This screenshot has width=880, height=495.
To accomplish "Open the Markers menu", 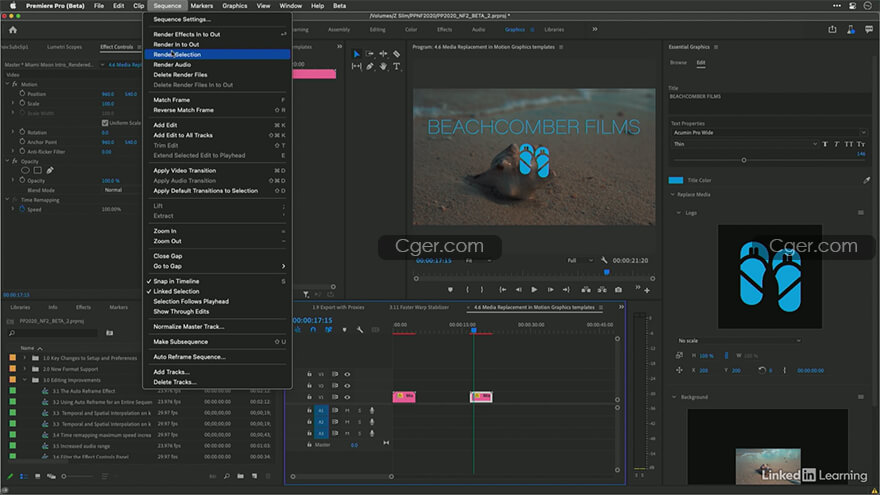I will 201,6.
